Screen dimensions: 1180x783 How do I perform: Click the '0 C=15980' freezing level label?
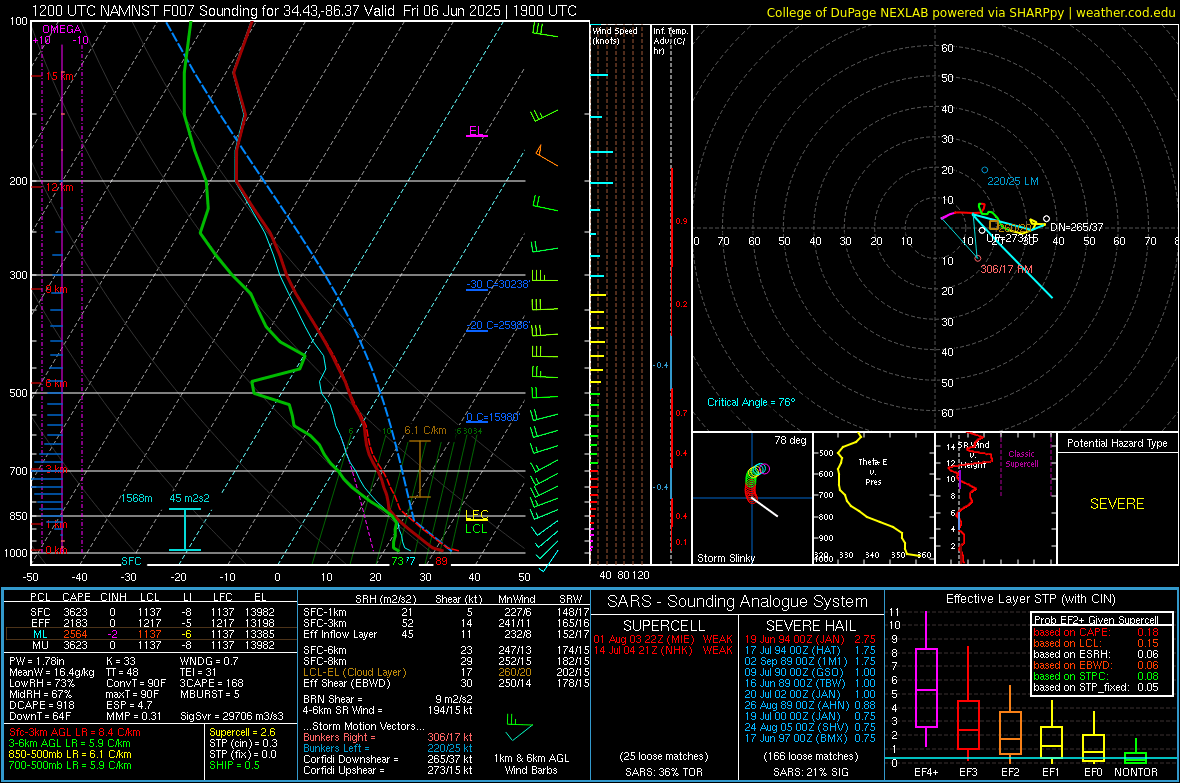492,417
